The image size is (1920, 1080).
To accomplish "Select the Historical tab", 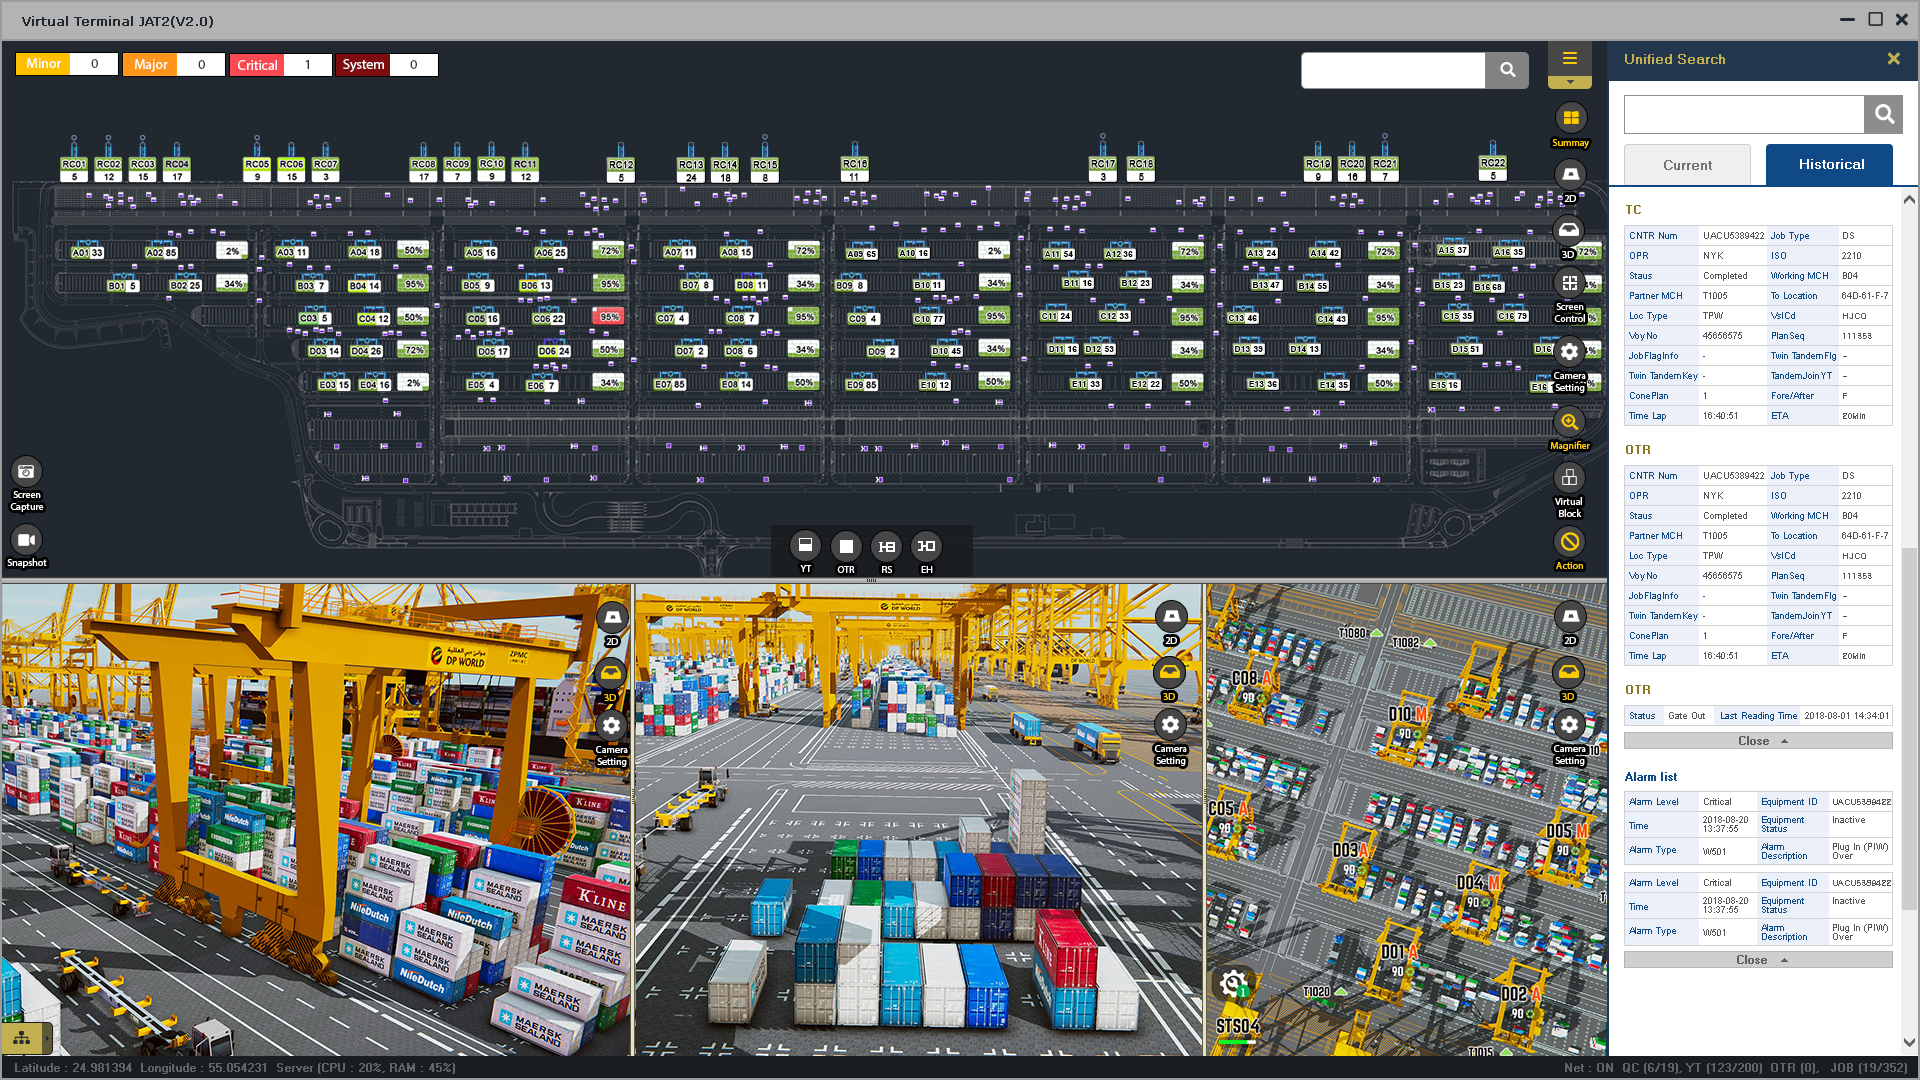I will [x=1829, y=165].
